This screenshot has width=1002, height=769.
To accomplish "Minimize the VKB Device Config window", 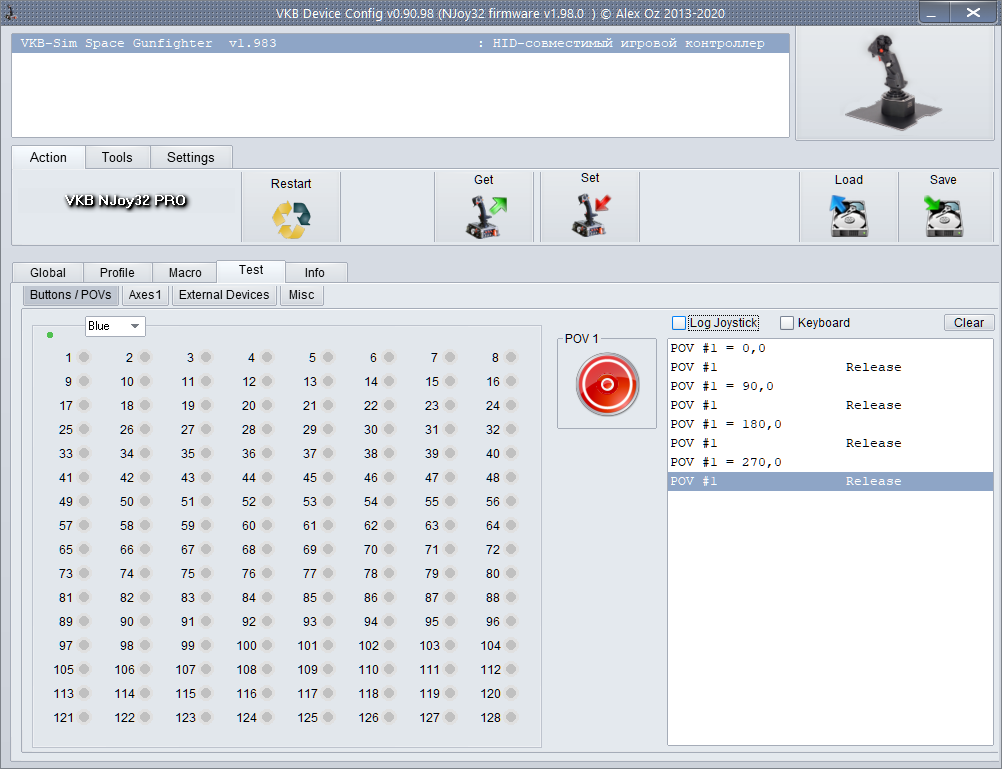I will tap(934, 13).
